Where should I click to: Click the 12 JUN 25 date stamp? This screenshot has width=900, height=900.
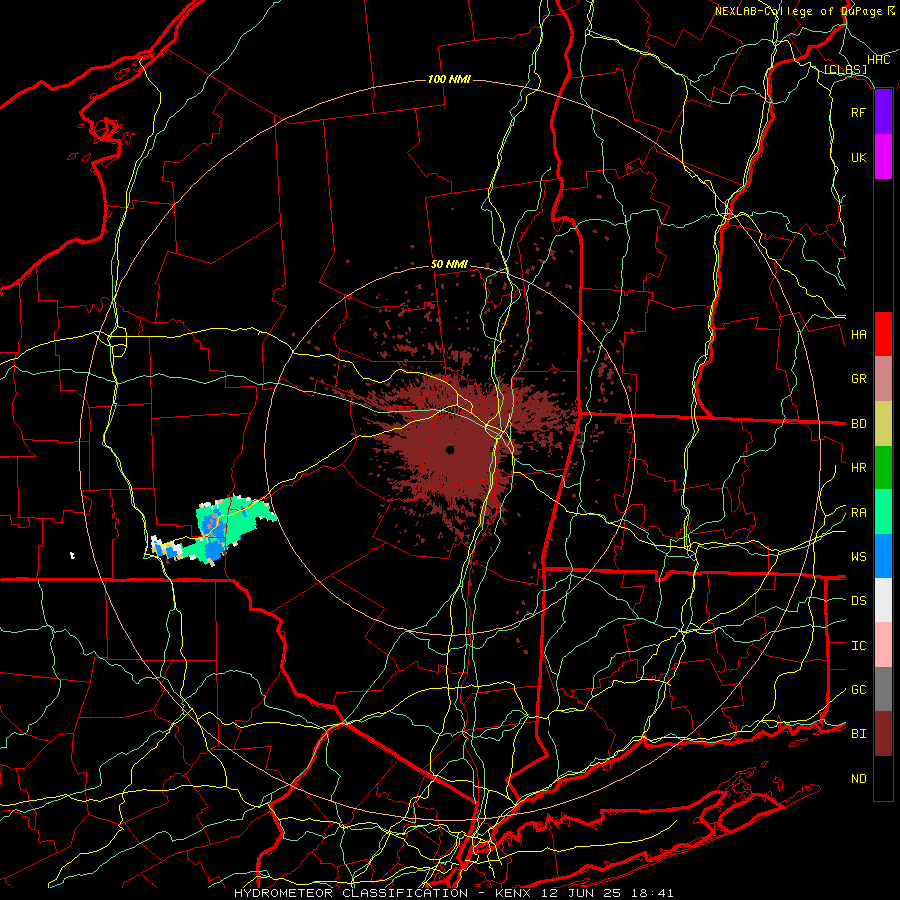click(584, 893)
